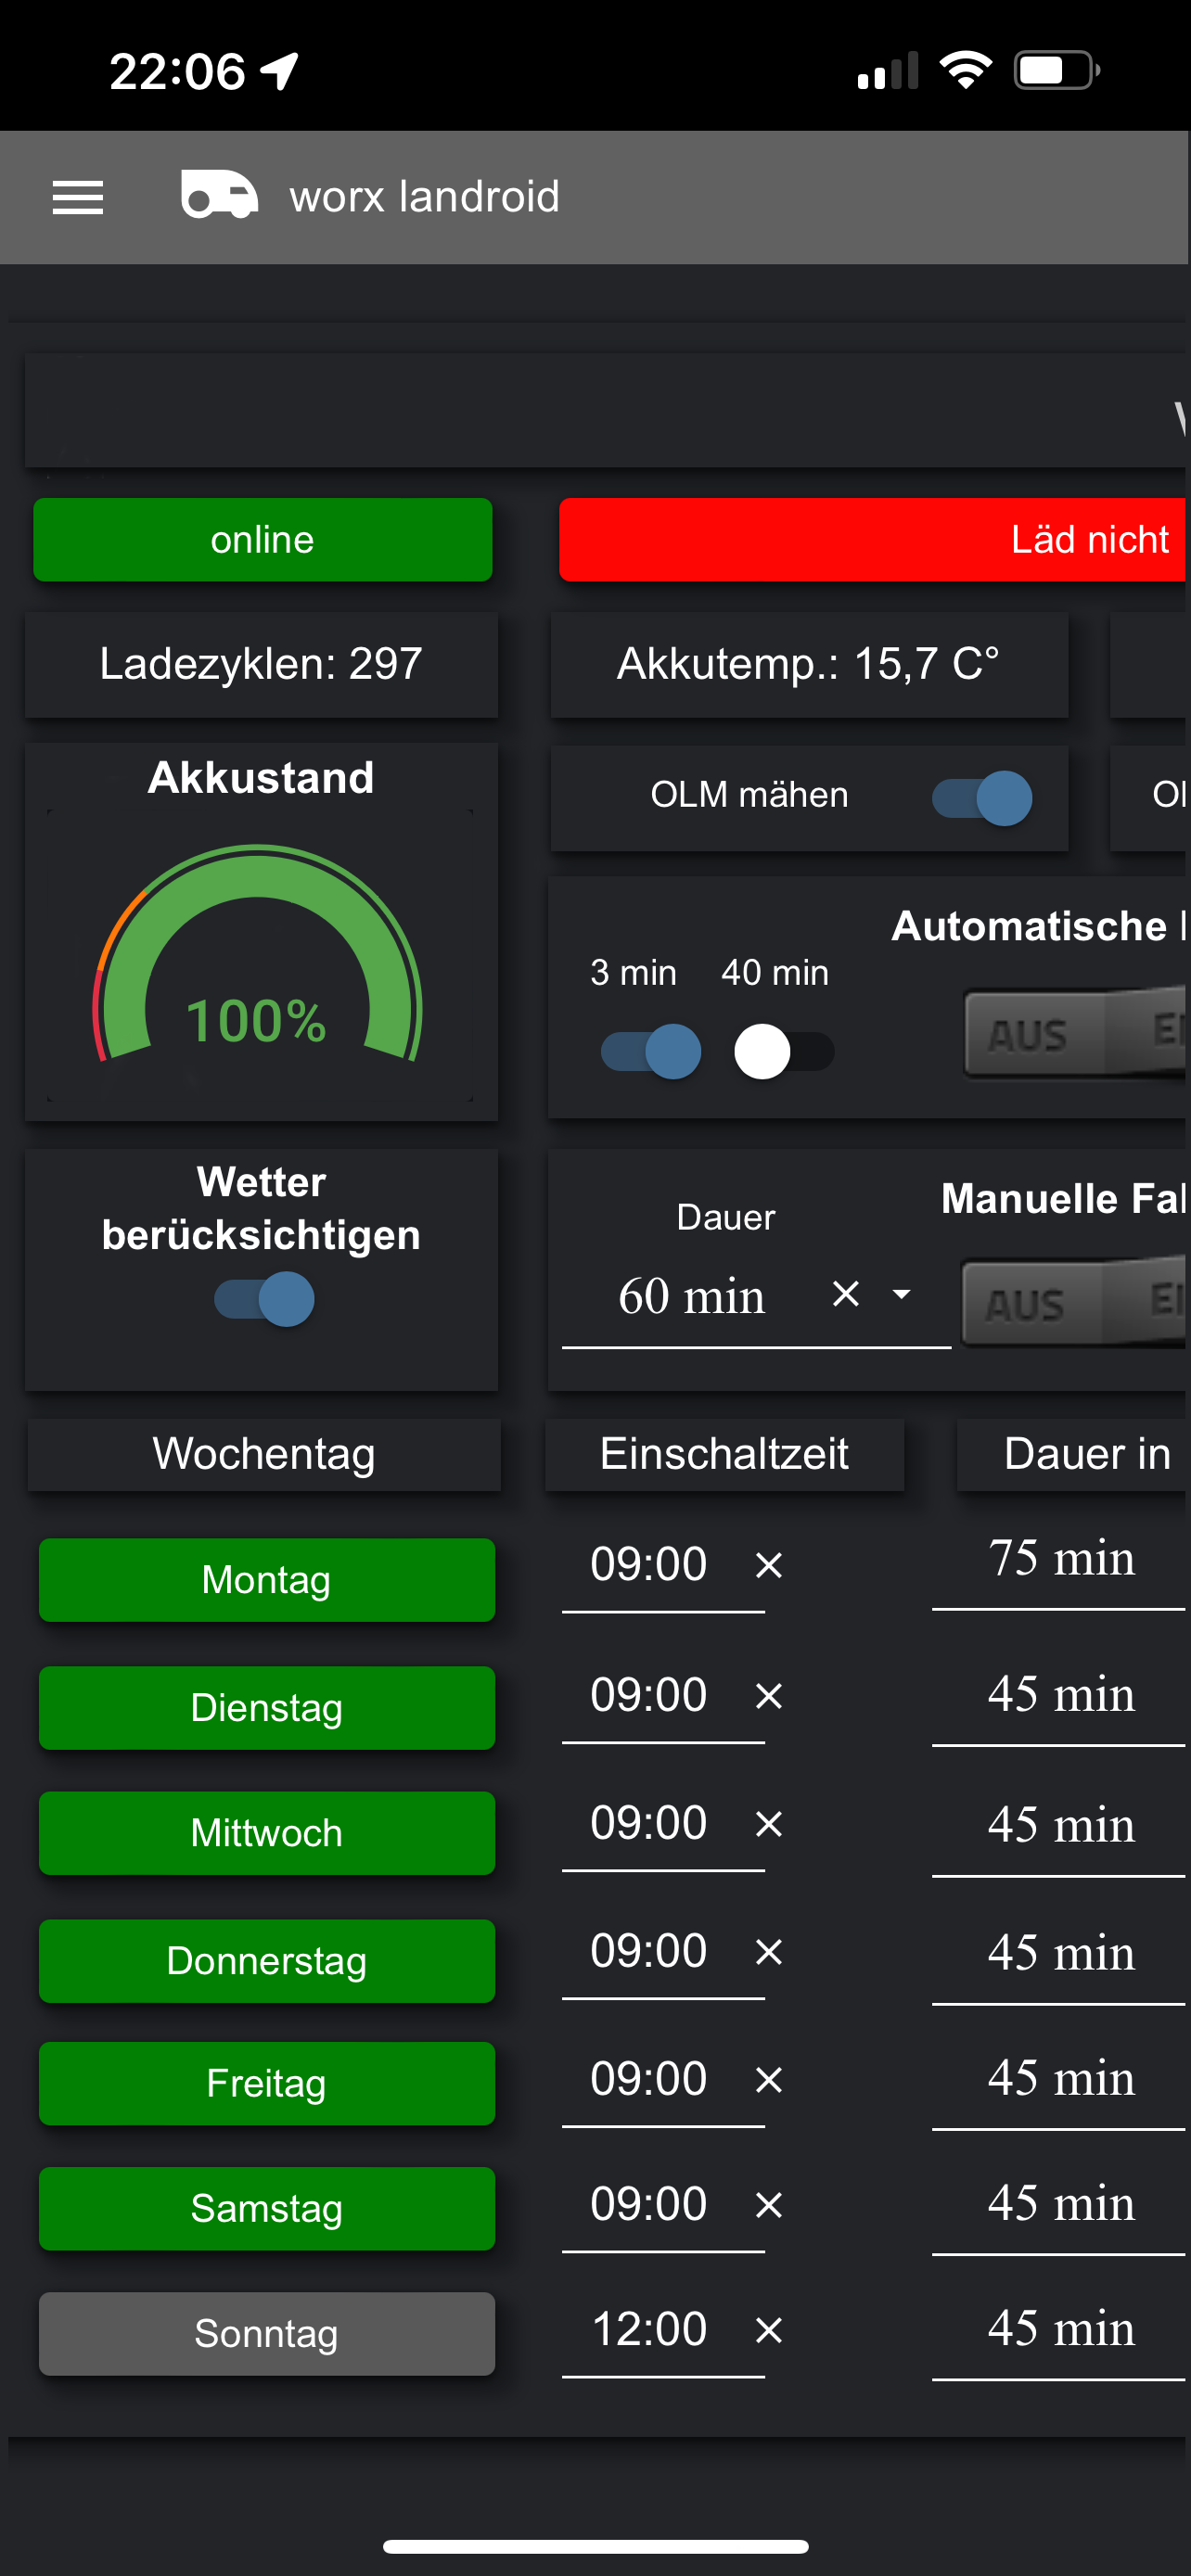
Task: Clear the Sonntag 12:00 time
Action: click(x=768, y=2330)
